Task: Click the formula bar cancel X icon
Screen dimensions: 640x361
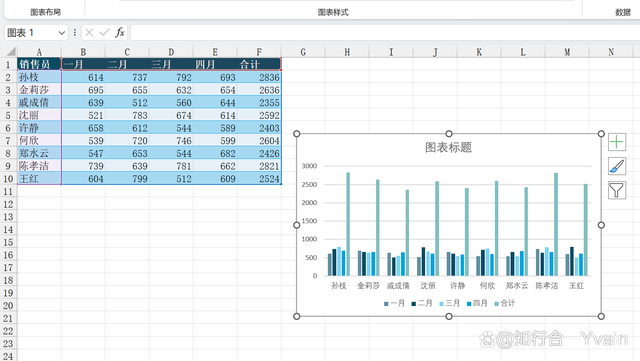Action: pyautogui.click(x=89, y=32)
